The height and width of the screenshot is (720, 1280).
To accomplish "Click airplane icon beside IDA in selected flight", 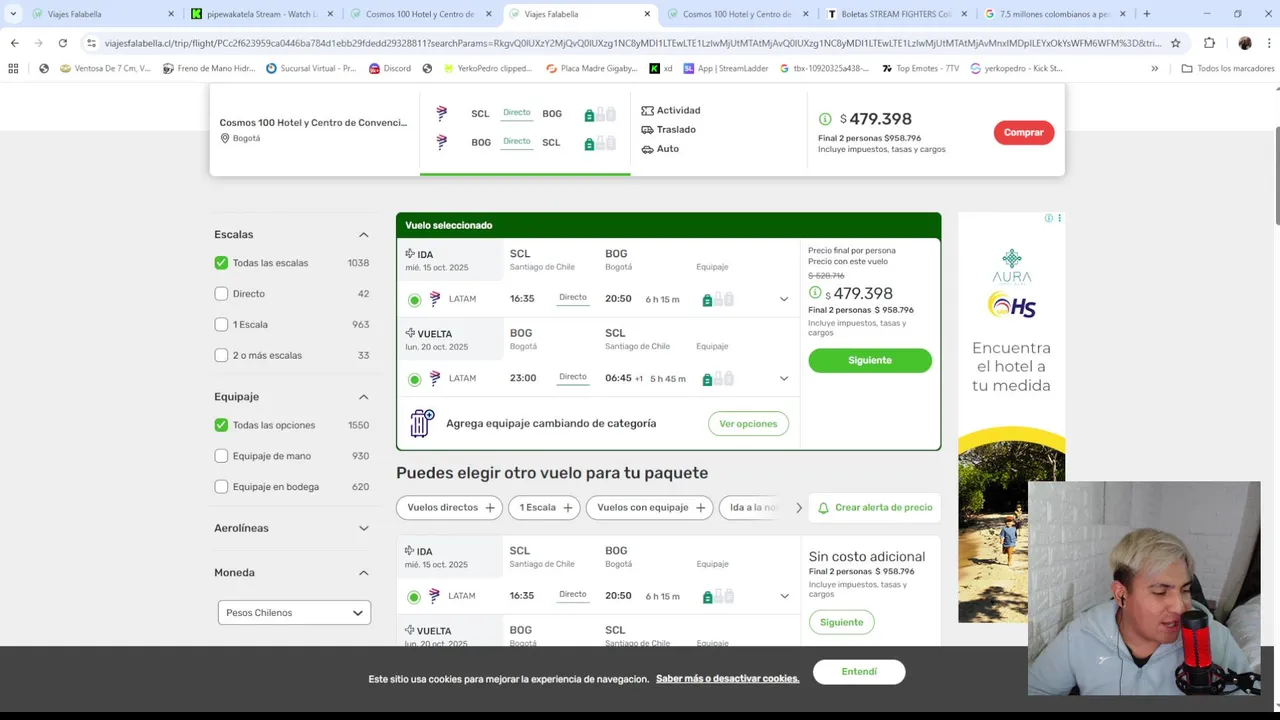I will coord(410,254).
